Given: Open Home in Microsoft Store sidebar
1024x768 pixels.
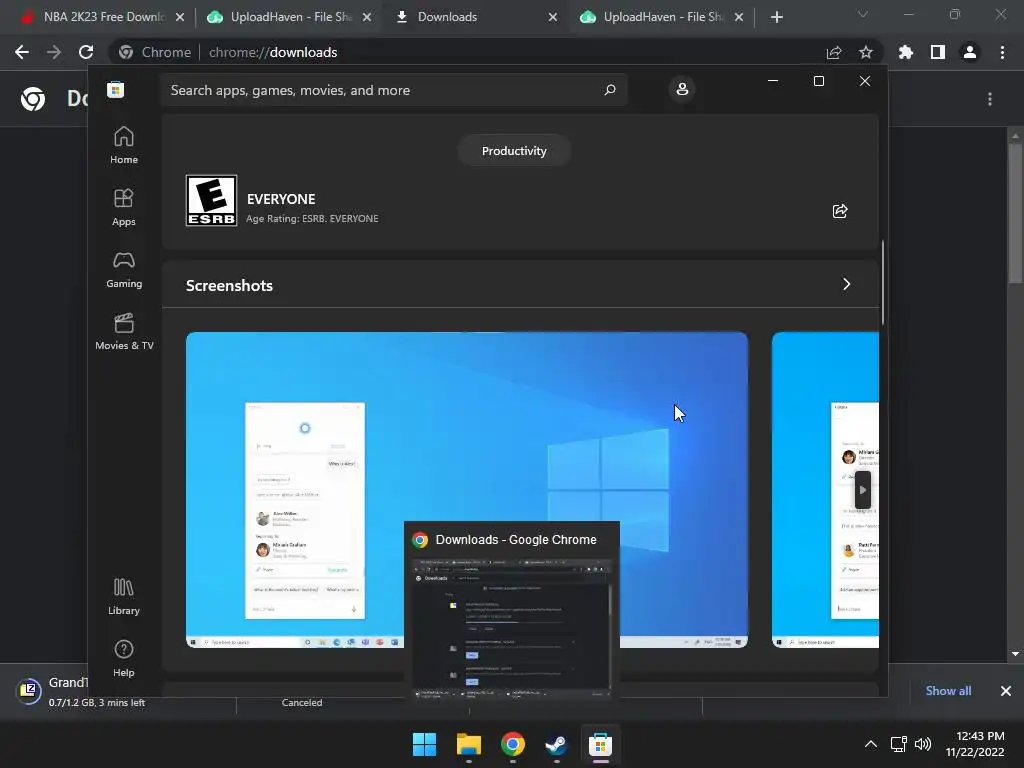Looking at the screenshot, I should pyautogui.click(x=123, y=145).
